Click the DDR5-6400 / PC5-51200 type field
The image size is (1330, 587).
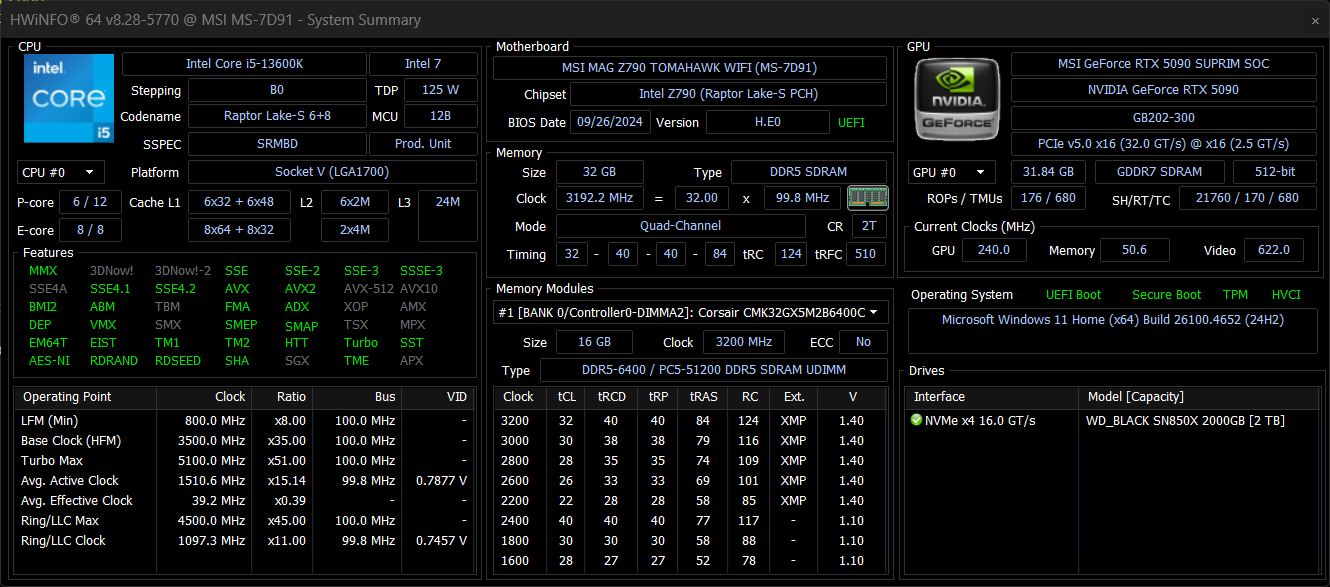pos(714,370)
